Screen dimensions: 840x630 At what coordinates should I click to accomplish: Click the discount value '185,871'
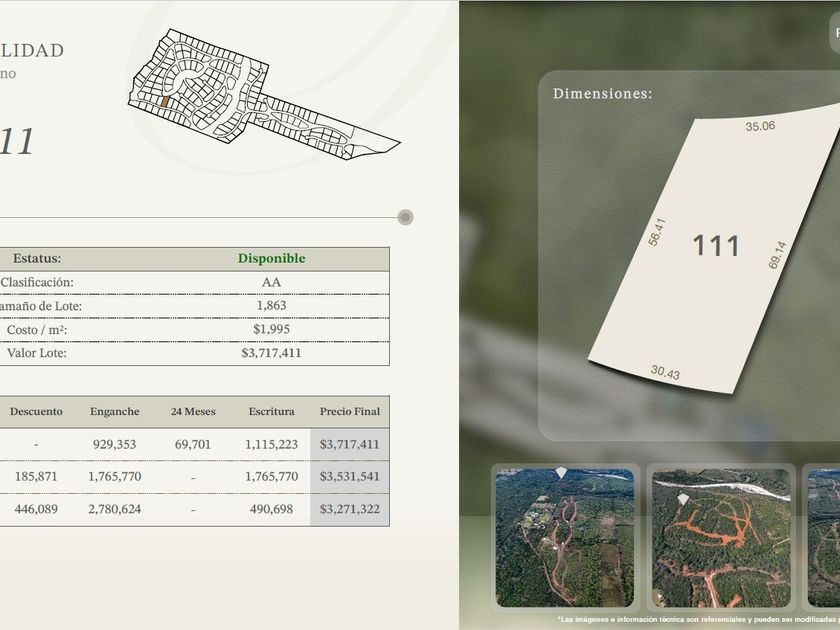36,476
